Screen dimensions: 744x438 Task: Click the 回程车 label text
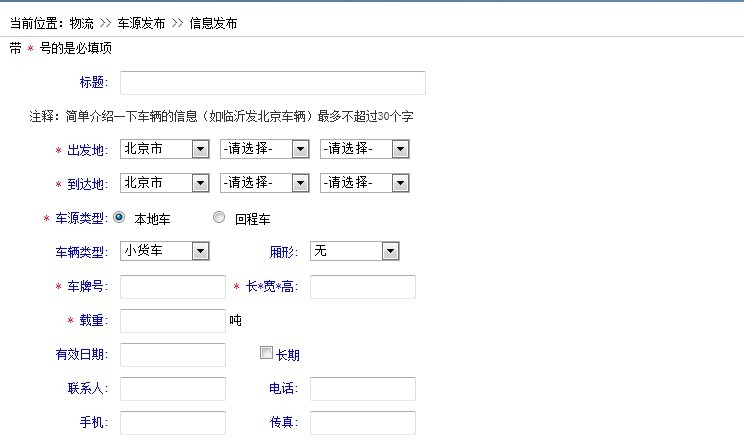[x=252, y=219]
